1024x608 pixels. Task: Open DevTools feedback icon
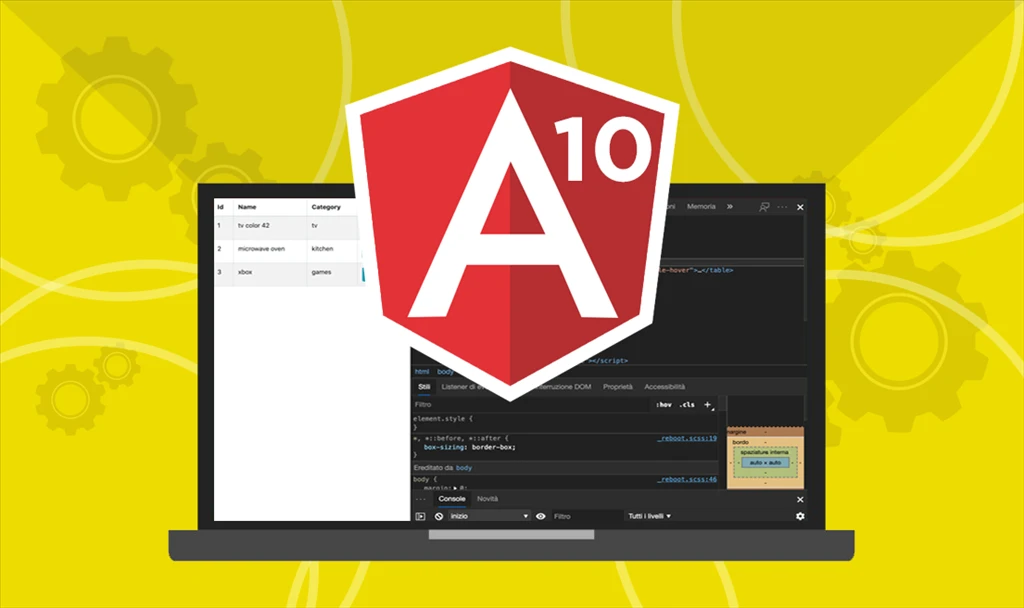point(763,207)
